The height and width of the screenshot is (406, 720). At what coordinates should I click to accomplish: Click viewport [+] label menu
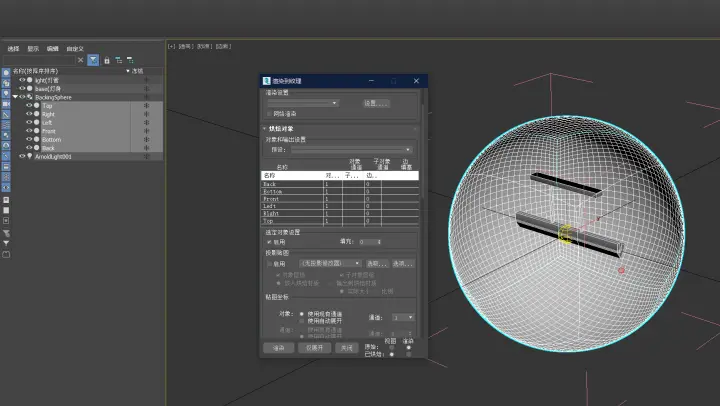(x=171, y=46)
